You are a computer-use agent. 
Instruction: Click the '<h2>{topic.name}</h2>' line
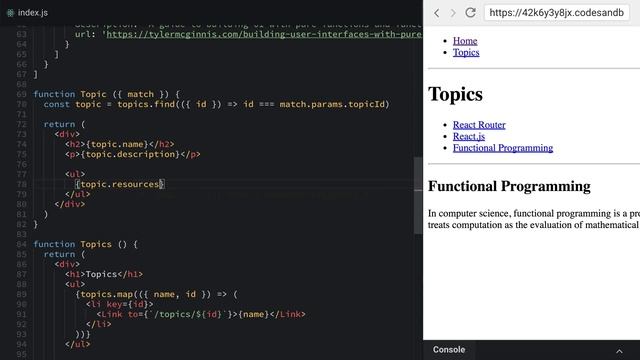(120, 144)
